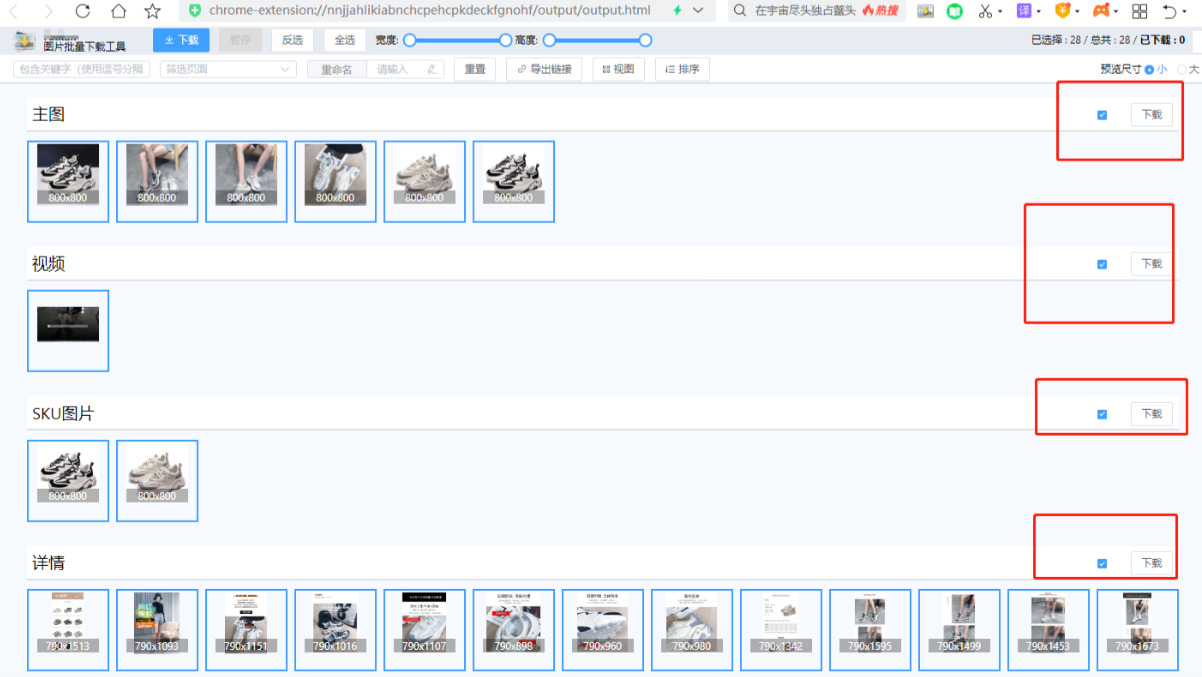The height and width of the screenshot is (677, 1202).
Task: Select the 大 preview size radio
Action: [1181, 70]
